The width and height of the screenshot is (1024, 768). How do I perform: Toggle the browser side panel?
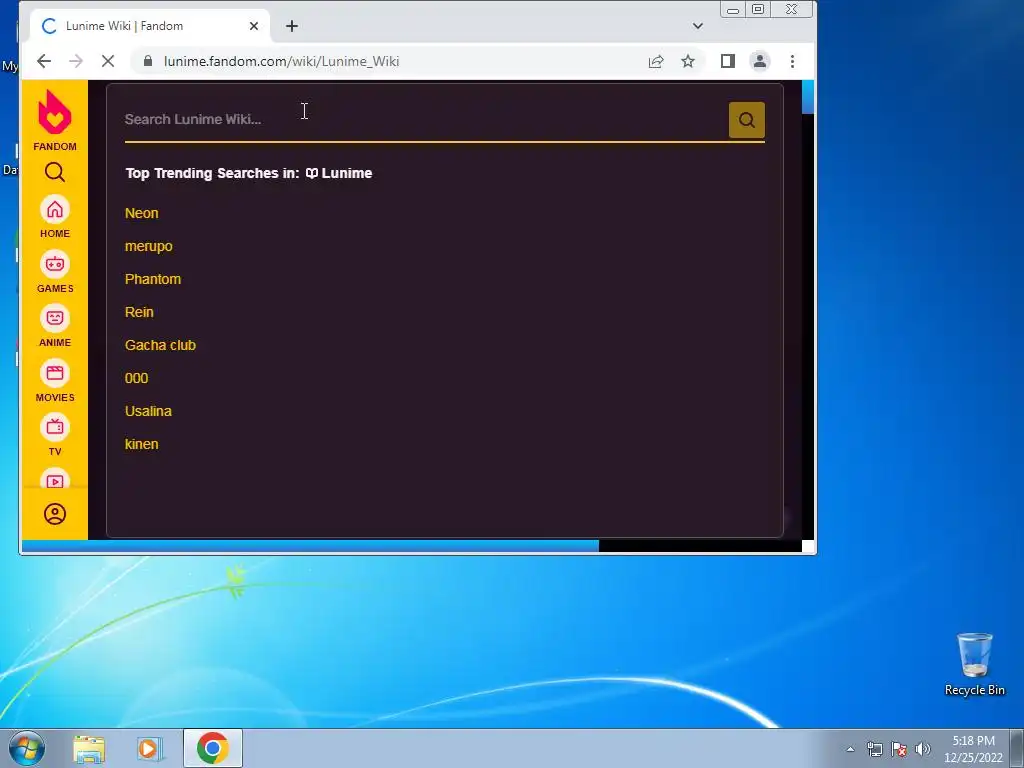click(x=728, y=61)
